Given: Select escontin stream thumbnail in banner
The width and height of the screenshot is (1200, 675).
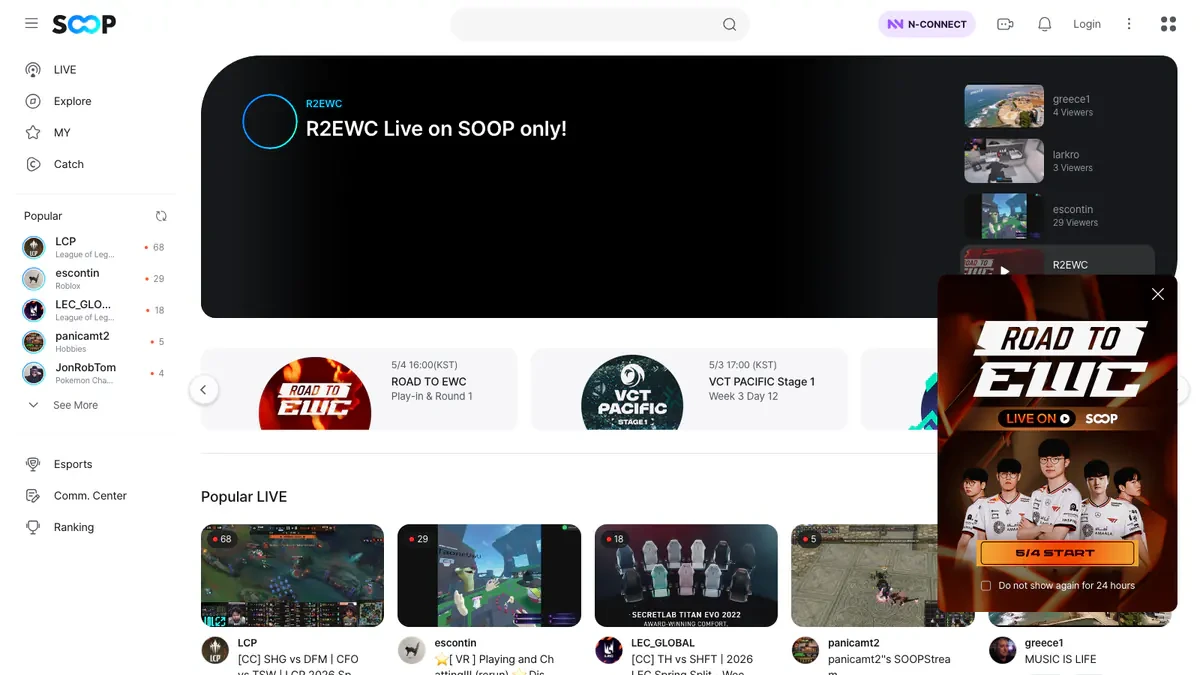Looking at the screenshot, I should coord(1004,216).
